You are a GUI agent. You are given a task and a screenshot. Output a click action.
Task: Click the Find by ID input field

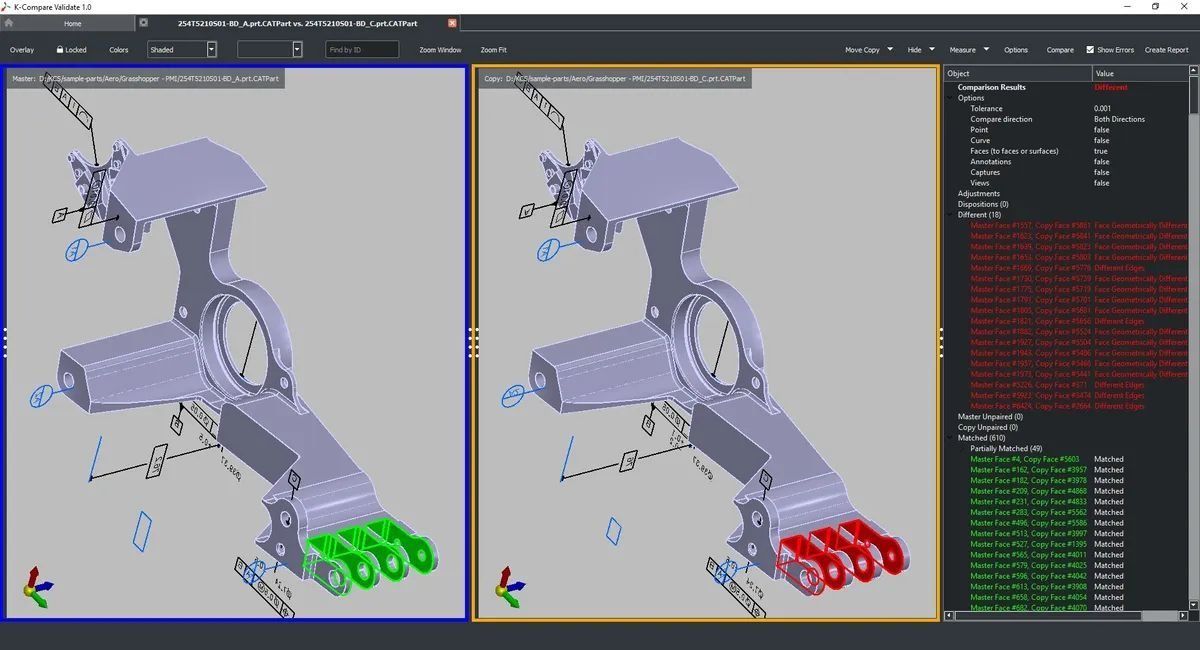[362, 49]
